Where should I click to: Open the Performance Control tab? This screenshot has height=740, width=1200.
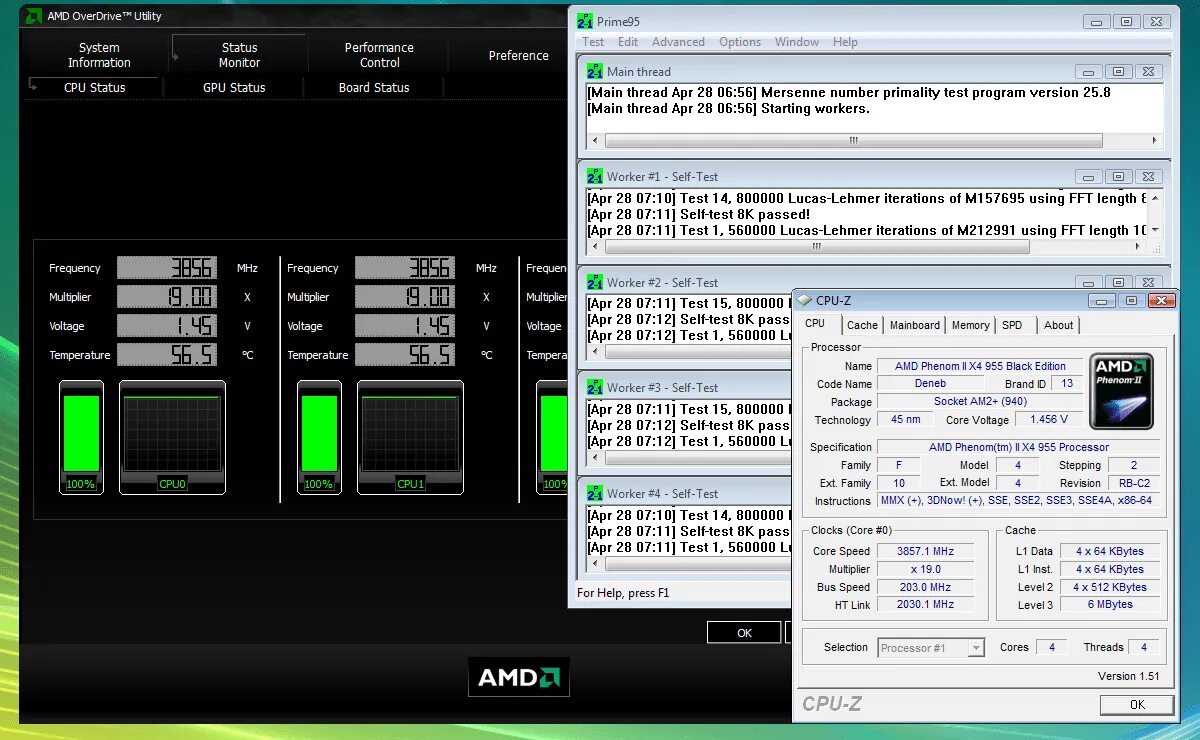click(379, 55)
